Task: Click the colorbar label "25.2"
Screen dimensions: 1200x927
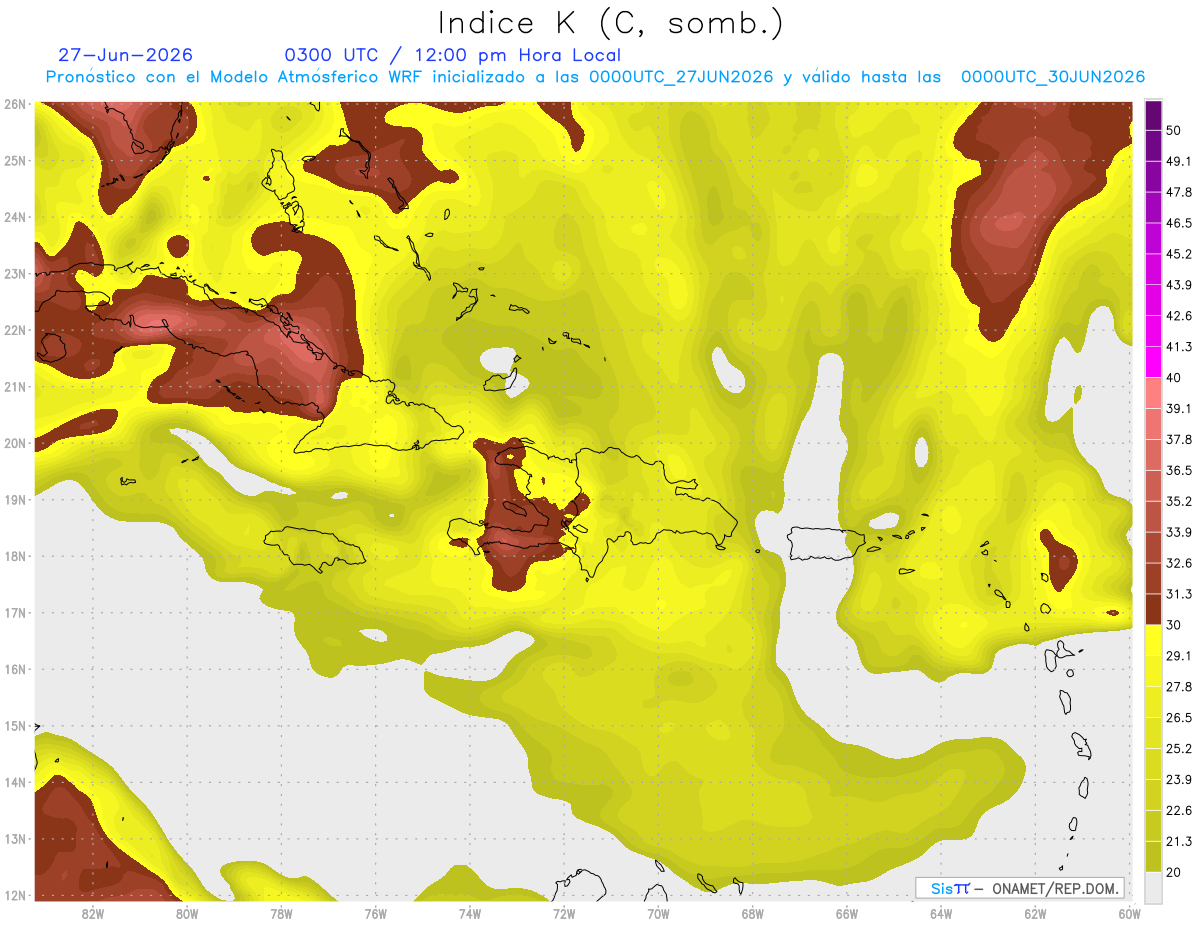Action: (x=1179, y=749)
